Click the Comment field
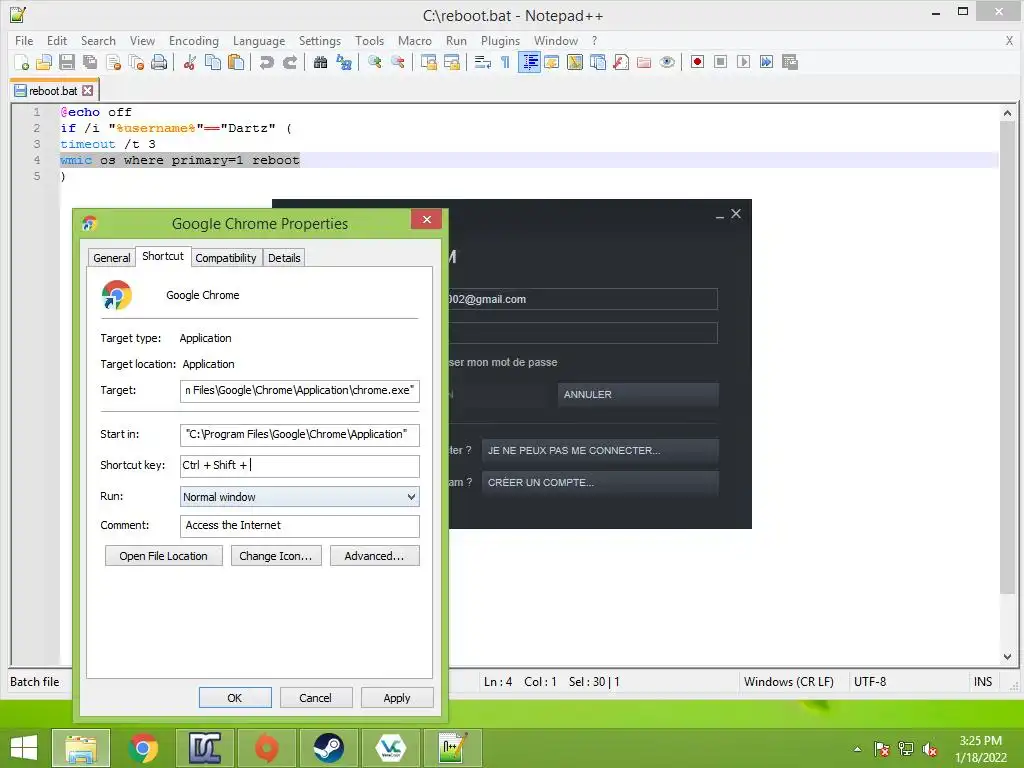This screenshot has height=768, width=1024. [x=300, y=526]
